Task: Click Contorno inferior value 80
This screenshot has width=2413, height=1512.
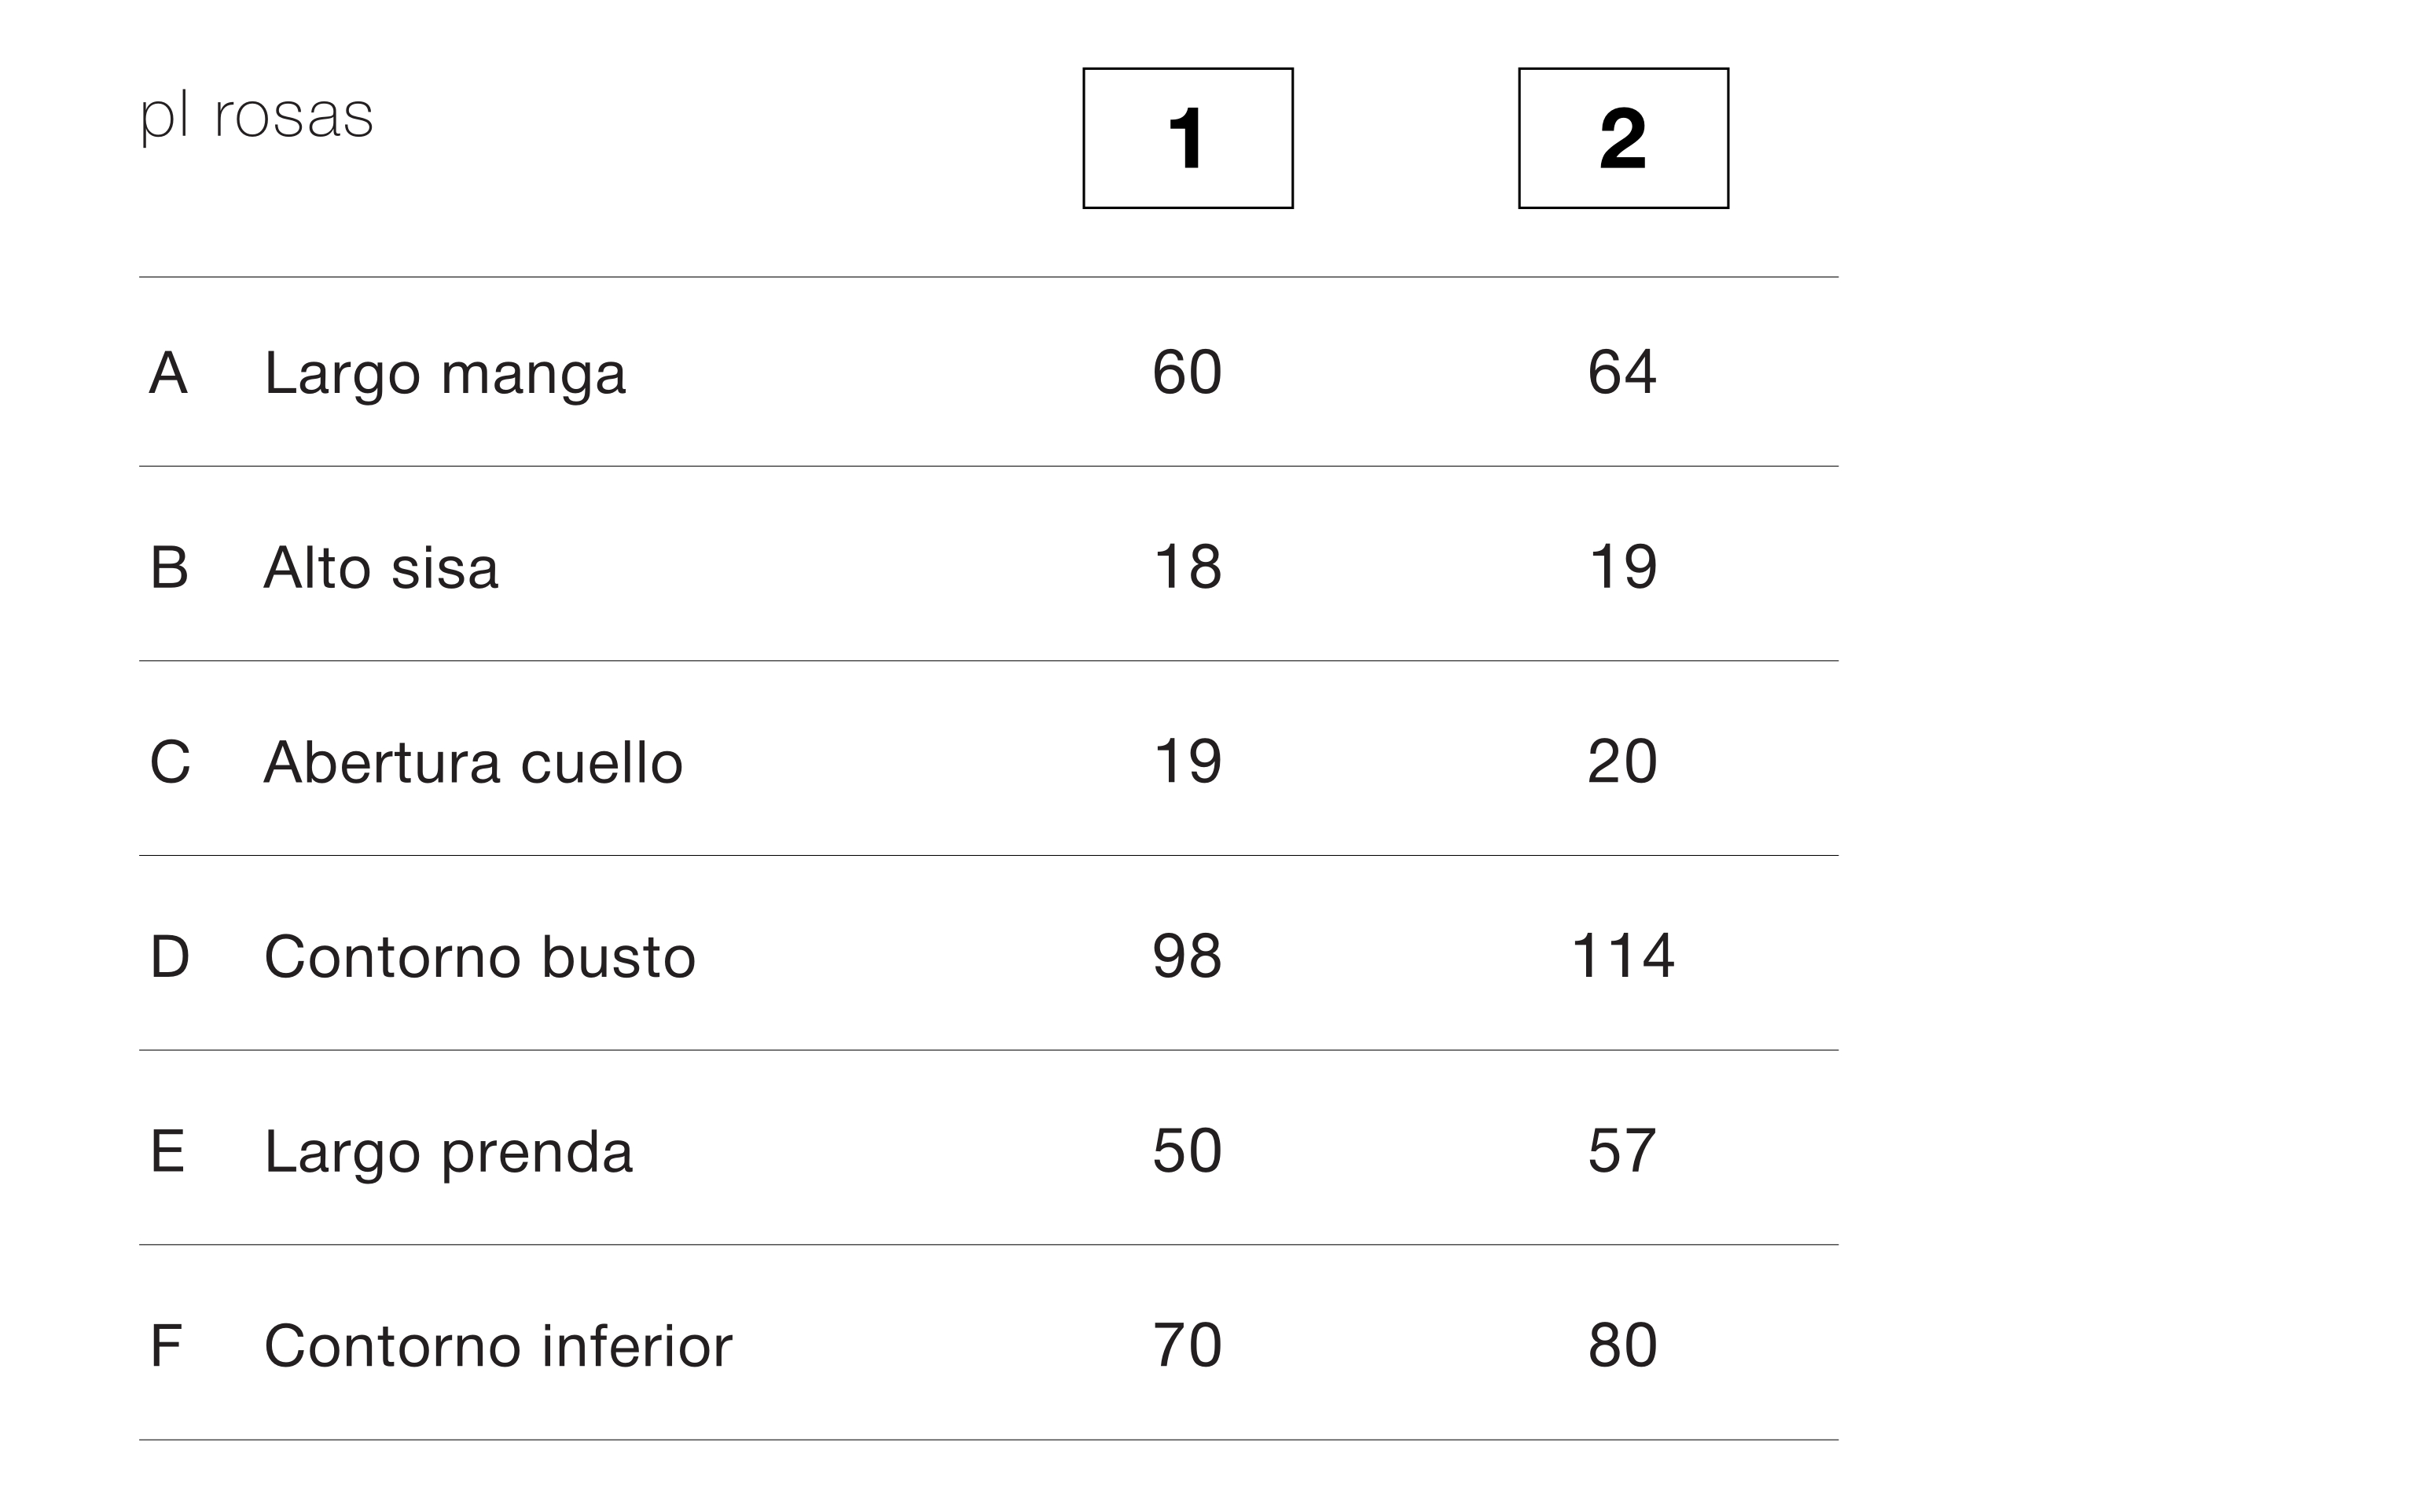Action: (1622, 1345)
